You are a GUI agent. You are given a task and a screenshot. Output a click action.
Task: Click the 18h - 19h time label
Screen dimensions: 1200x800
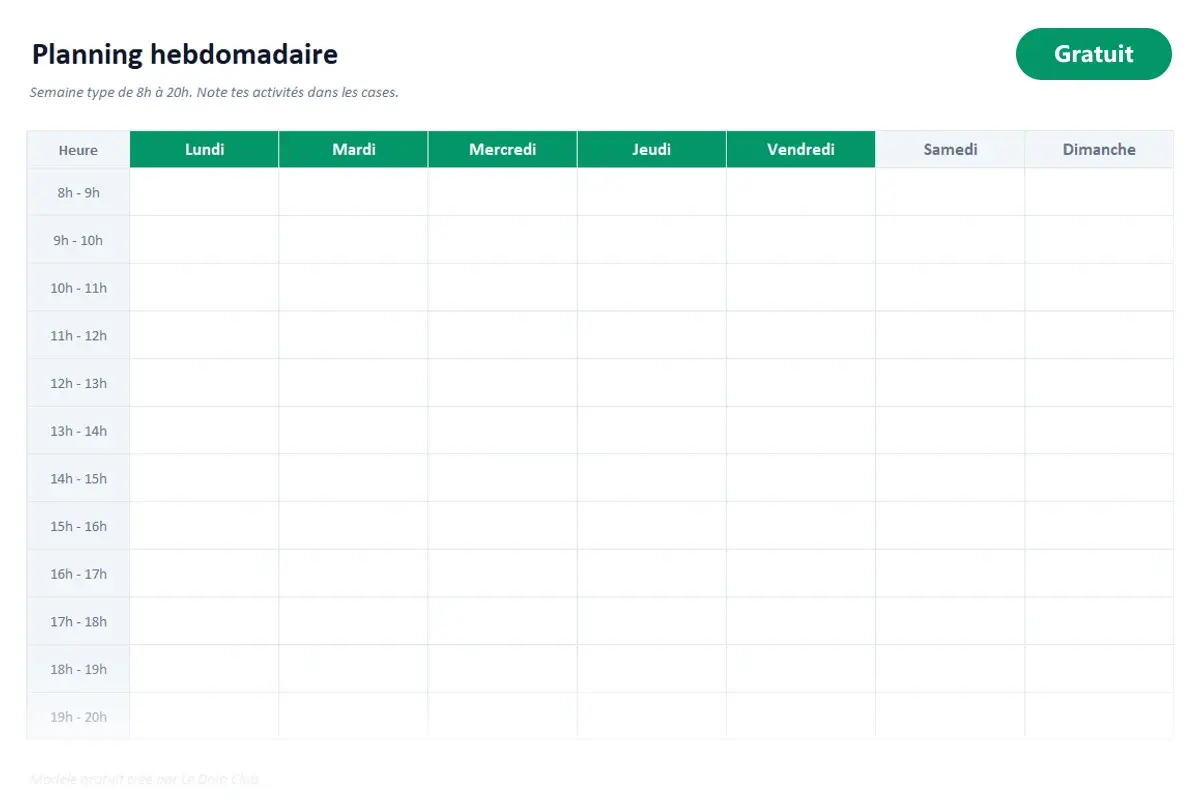(x=78, y=669)
